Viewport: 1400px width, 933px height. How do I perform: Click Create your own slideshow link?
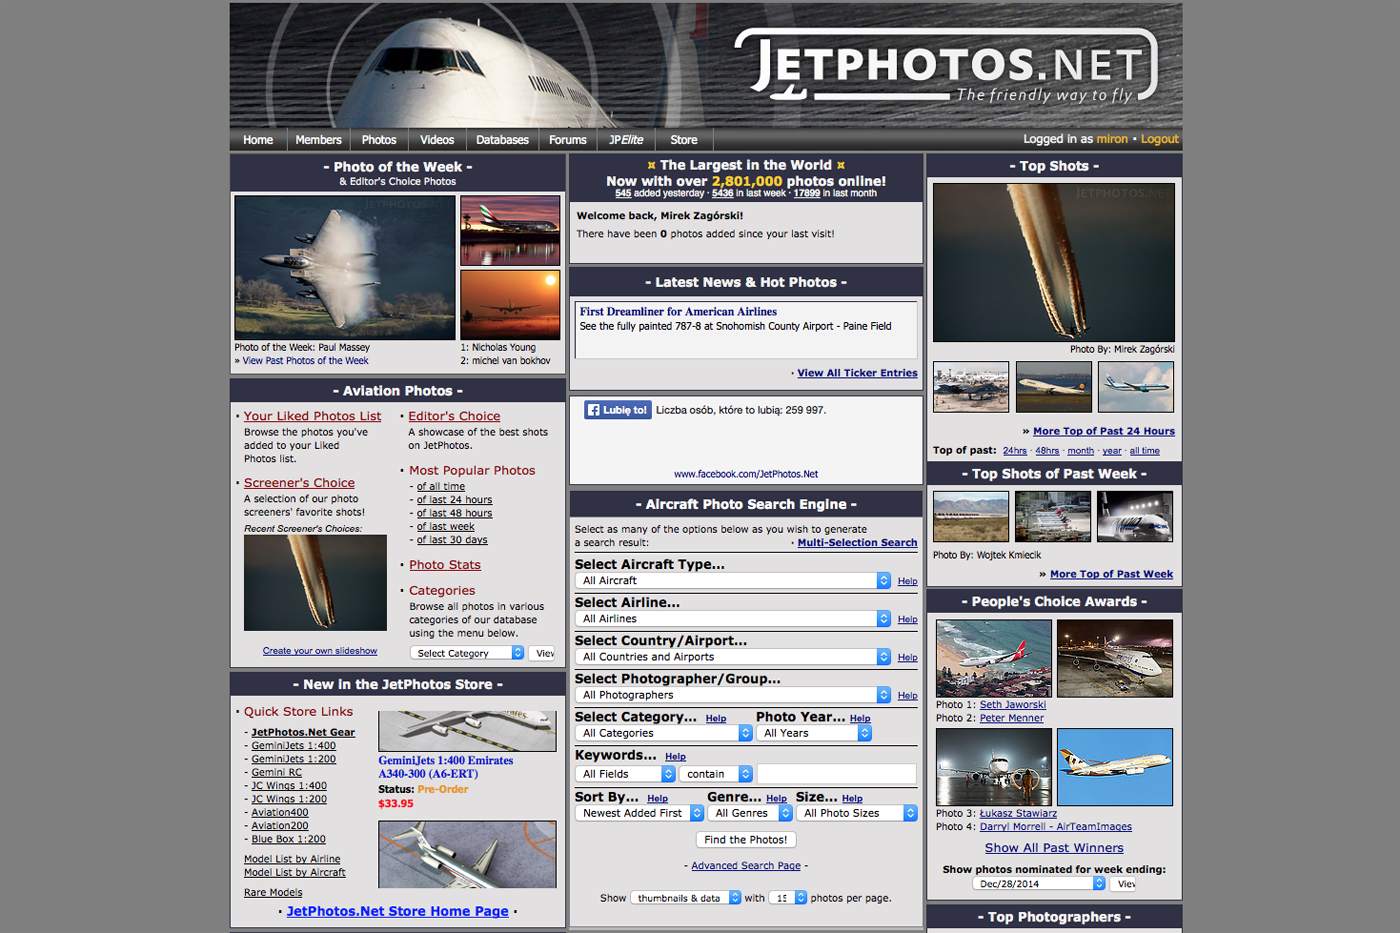pyautogui.click(x=320, y=650)
